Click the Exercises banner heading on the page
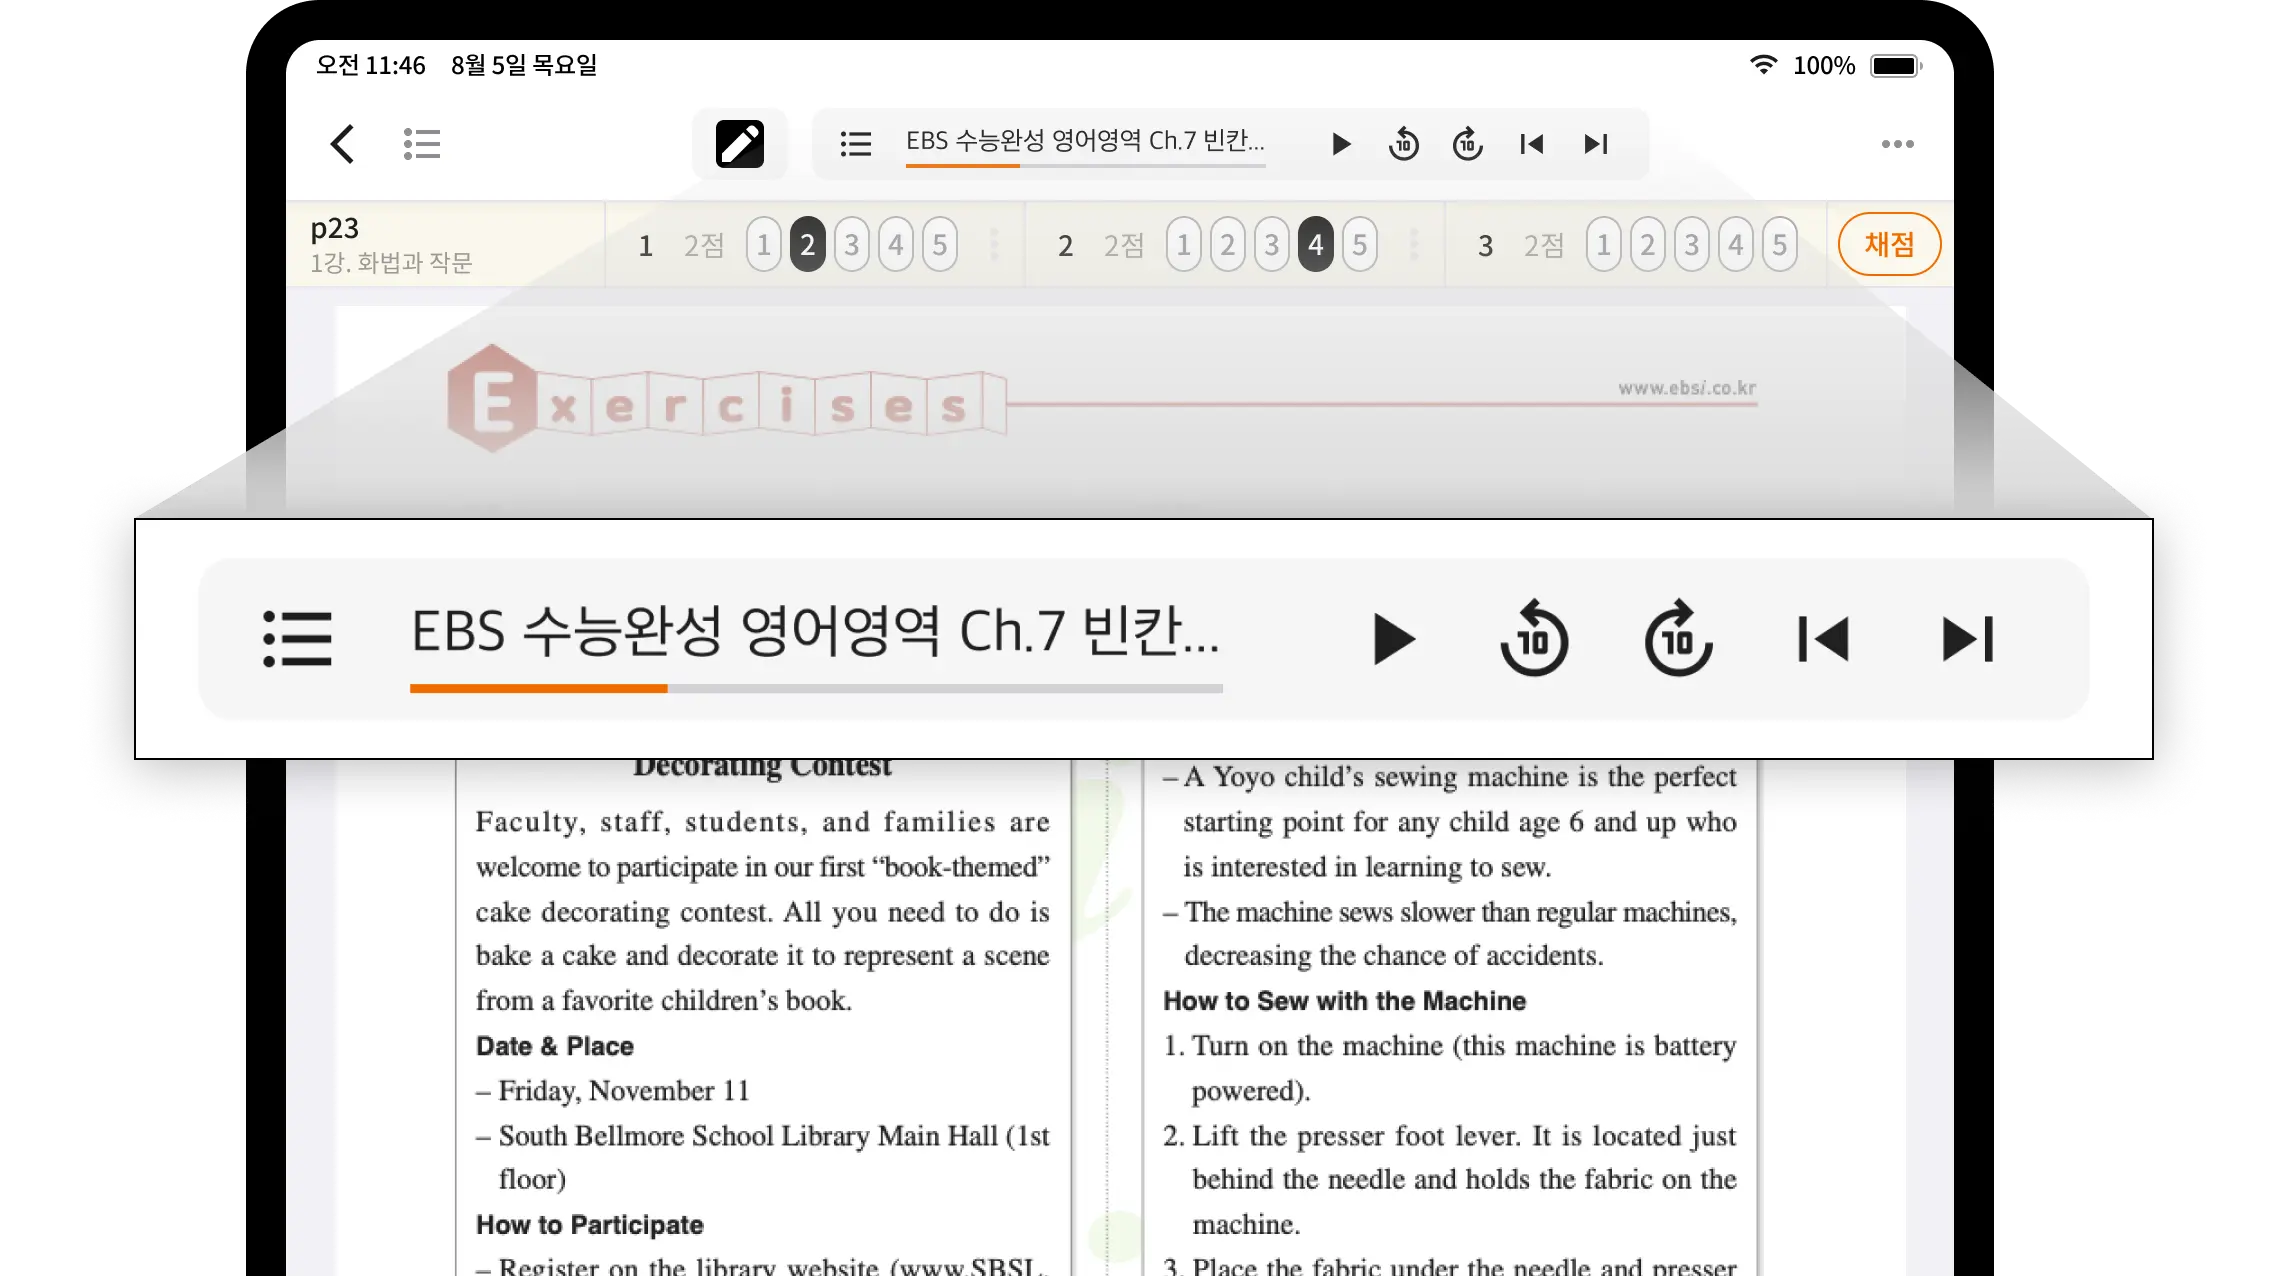Viewport: 2286px width, 1276px height. (x=727, y=399)
